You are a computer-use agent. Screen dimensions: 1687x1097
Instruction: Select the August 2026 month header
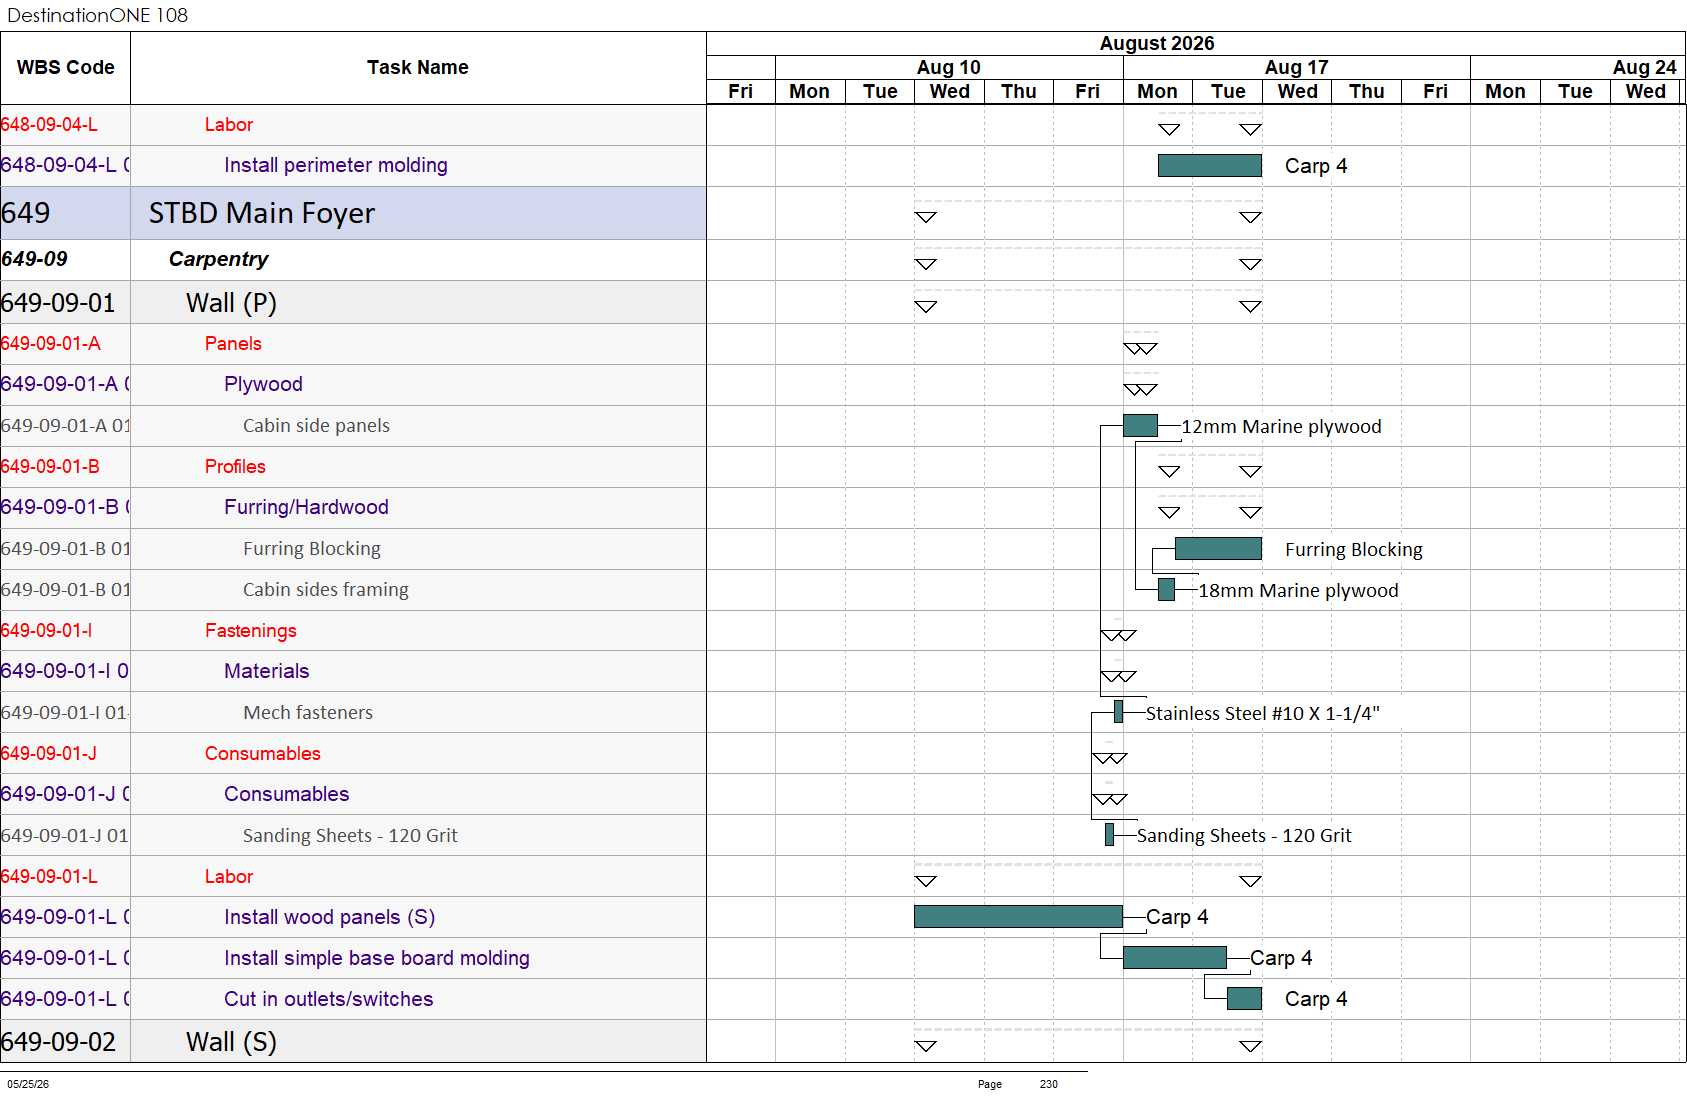click(1157, 43)
